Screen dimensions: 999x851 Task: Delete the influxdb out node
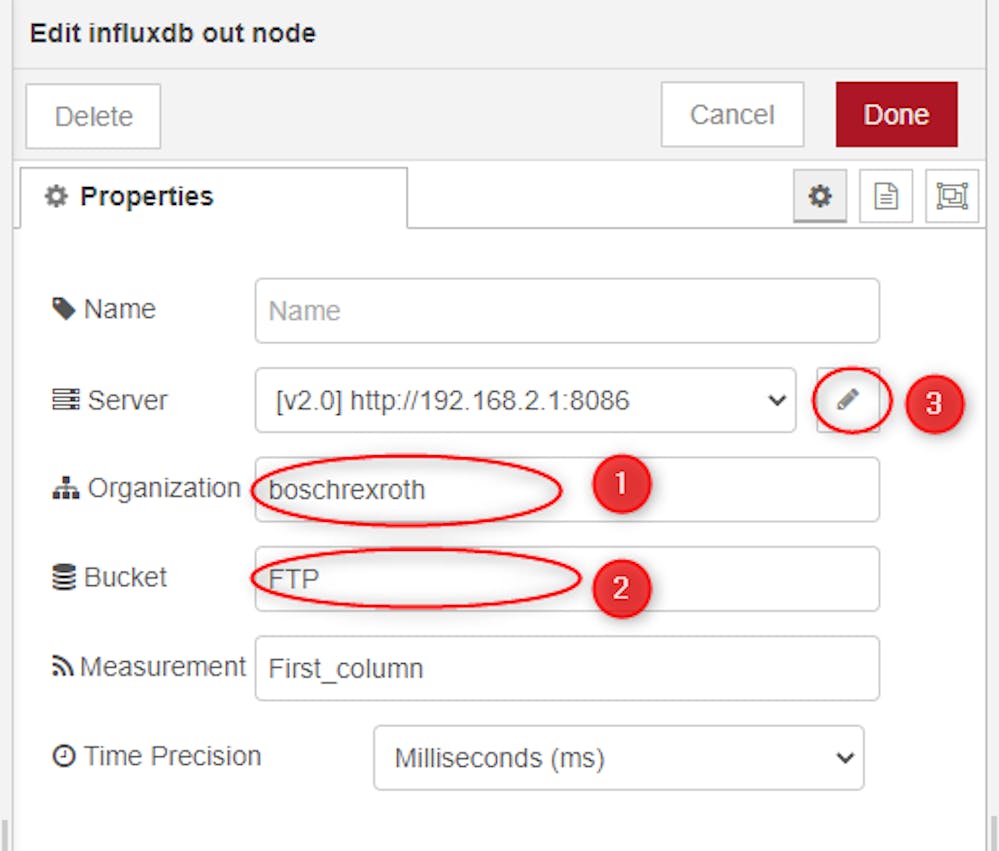coord(93,117)
